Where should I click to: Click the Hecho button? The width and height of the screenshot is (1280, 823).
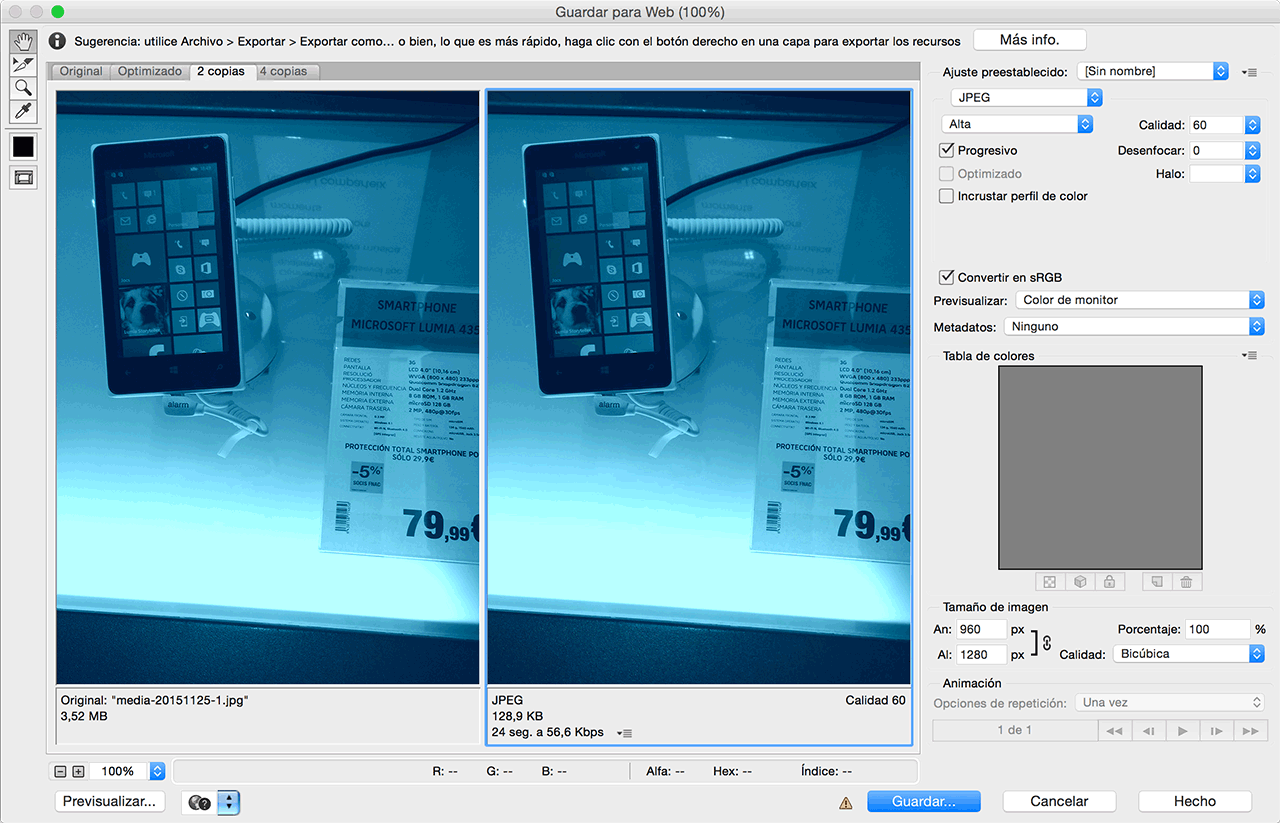tap(1195, 801)
